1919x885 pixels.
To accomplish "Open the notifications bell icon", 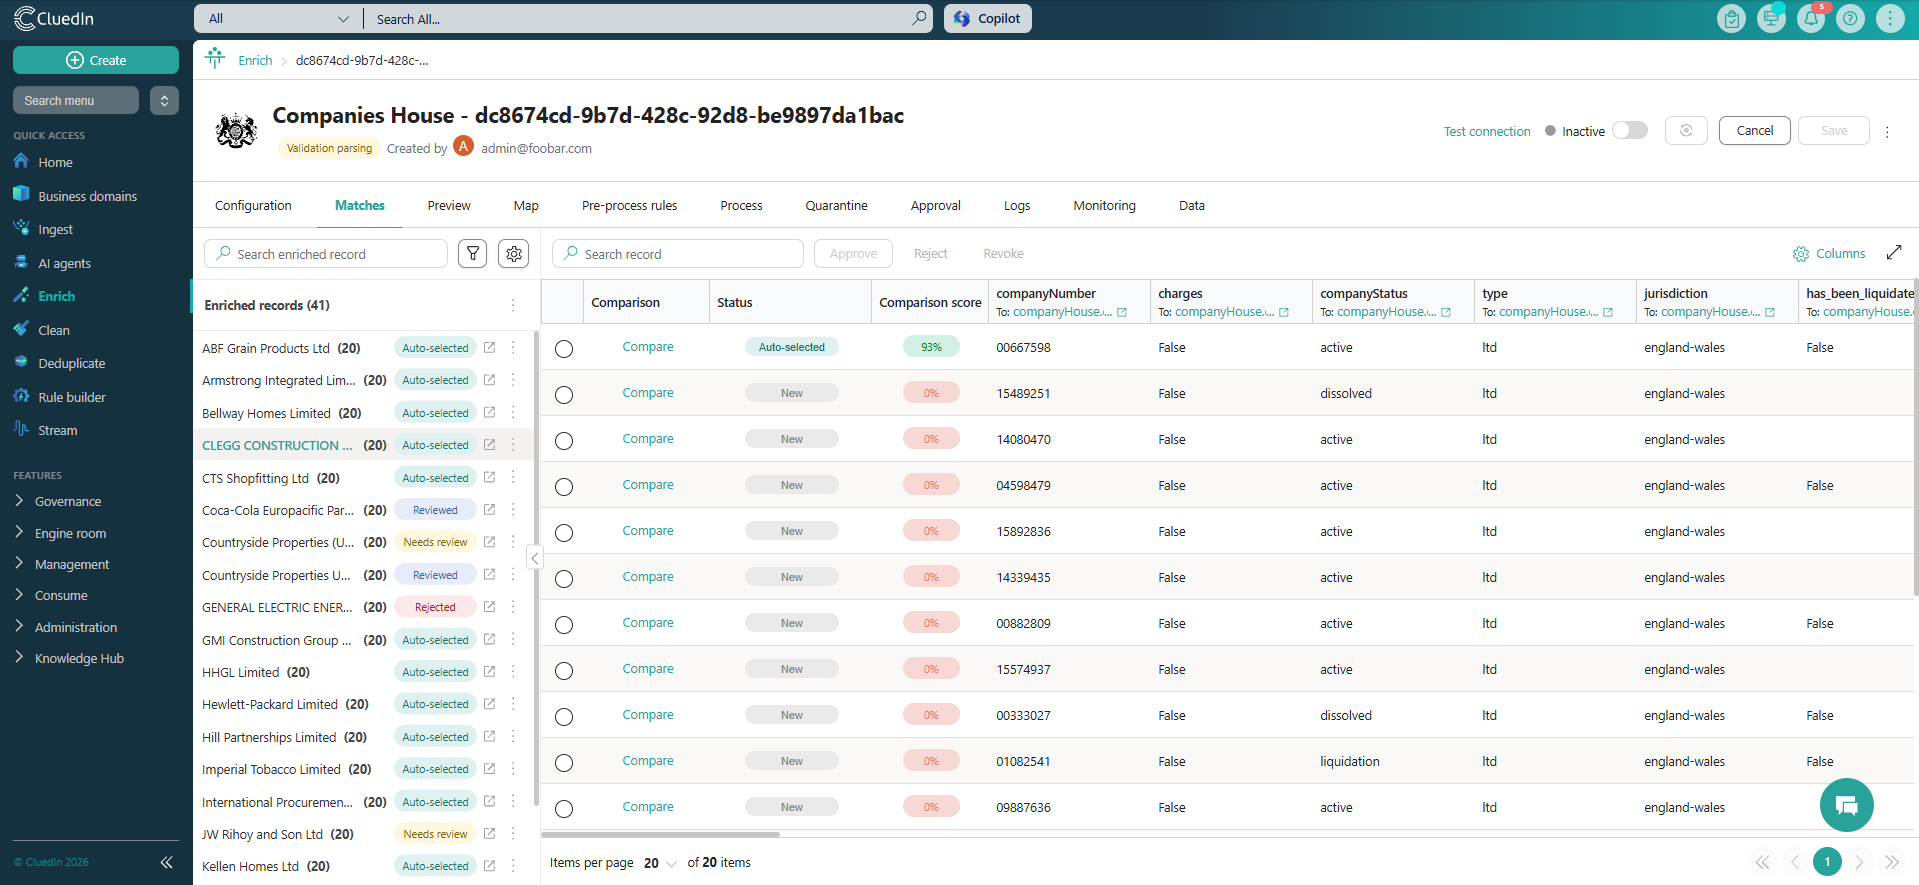I will pos(1810,19).
